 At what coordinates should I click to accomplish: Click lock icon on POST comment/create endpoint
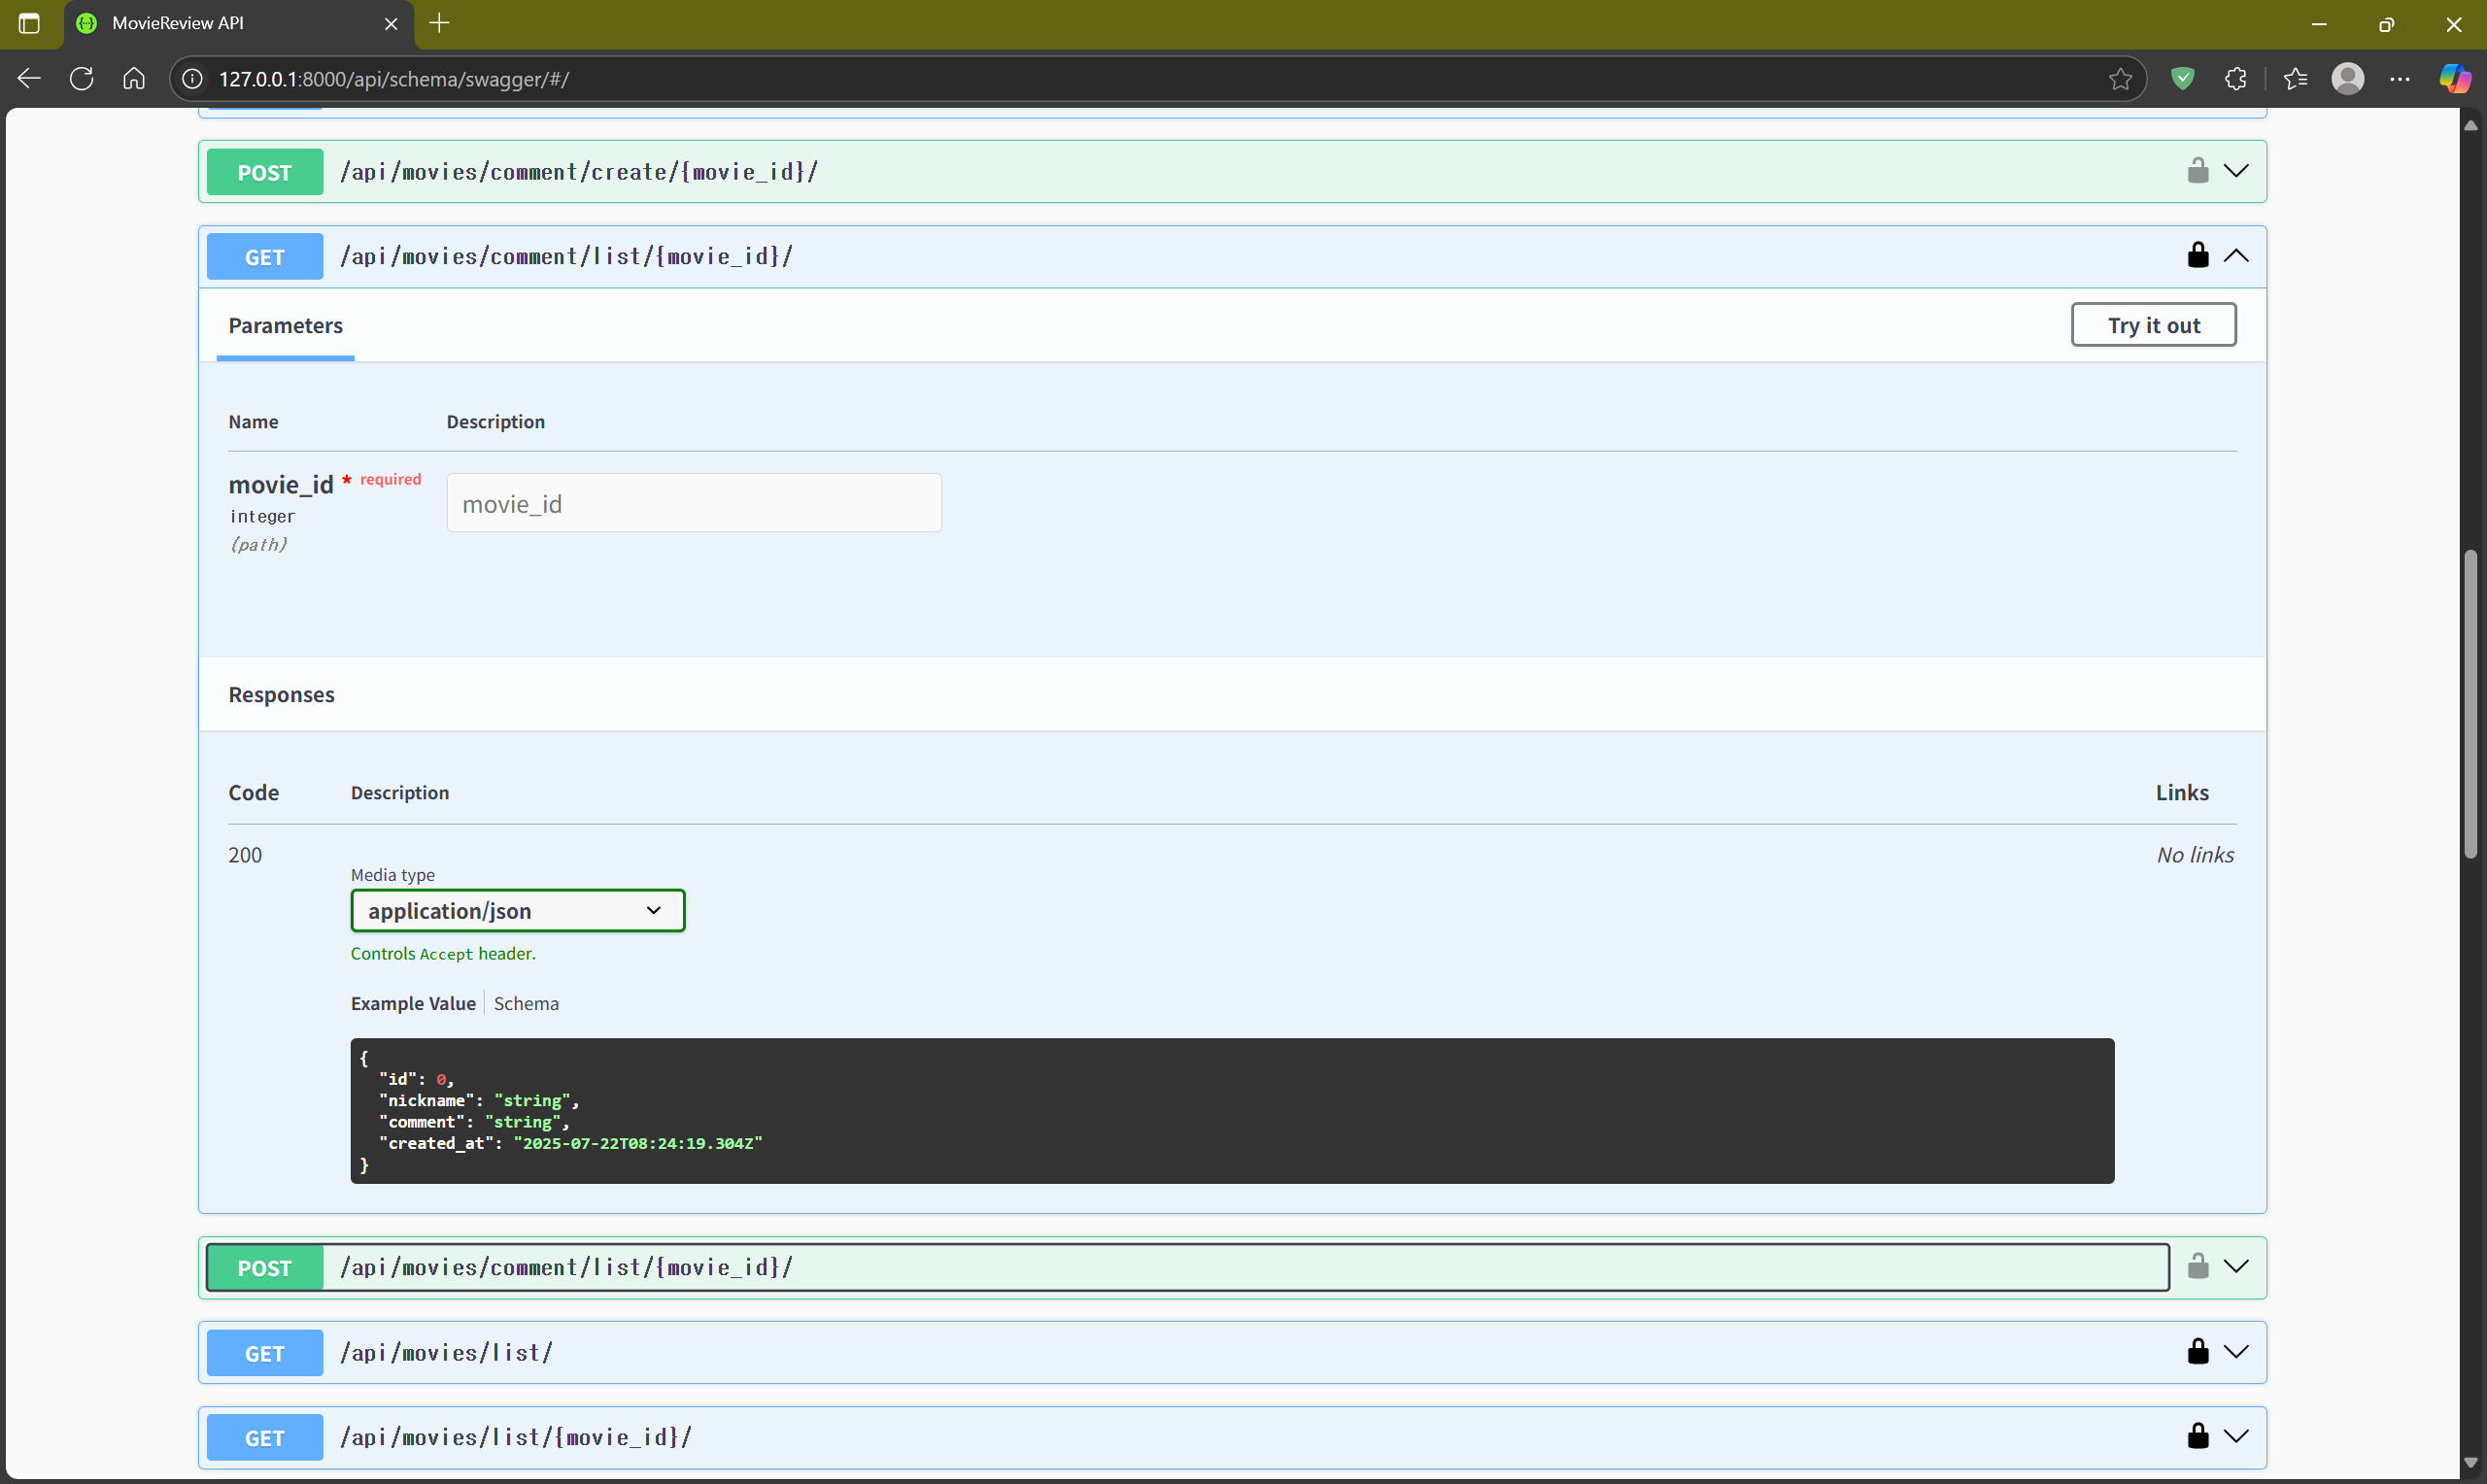(x=2197, y=171)
